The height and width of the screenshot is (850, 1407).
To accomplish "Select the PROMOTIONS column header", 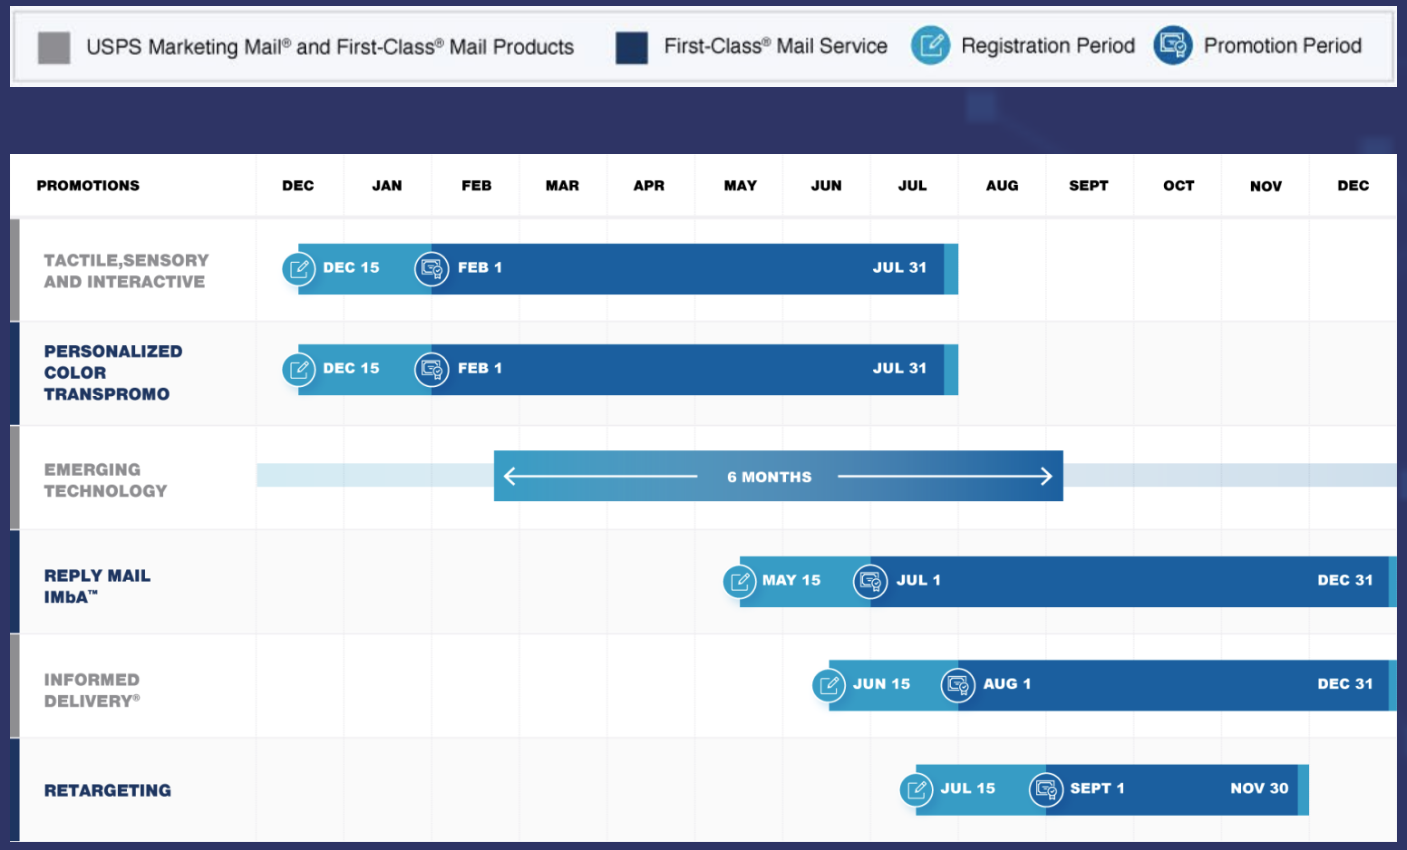I will click(88, 186).
